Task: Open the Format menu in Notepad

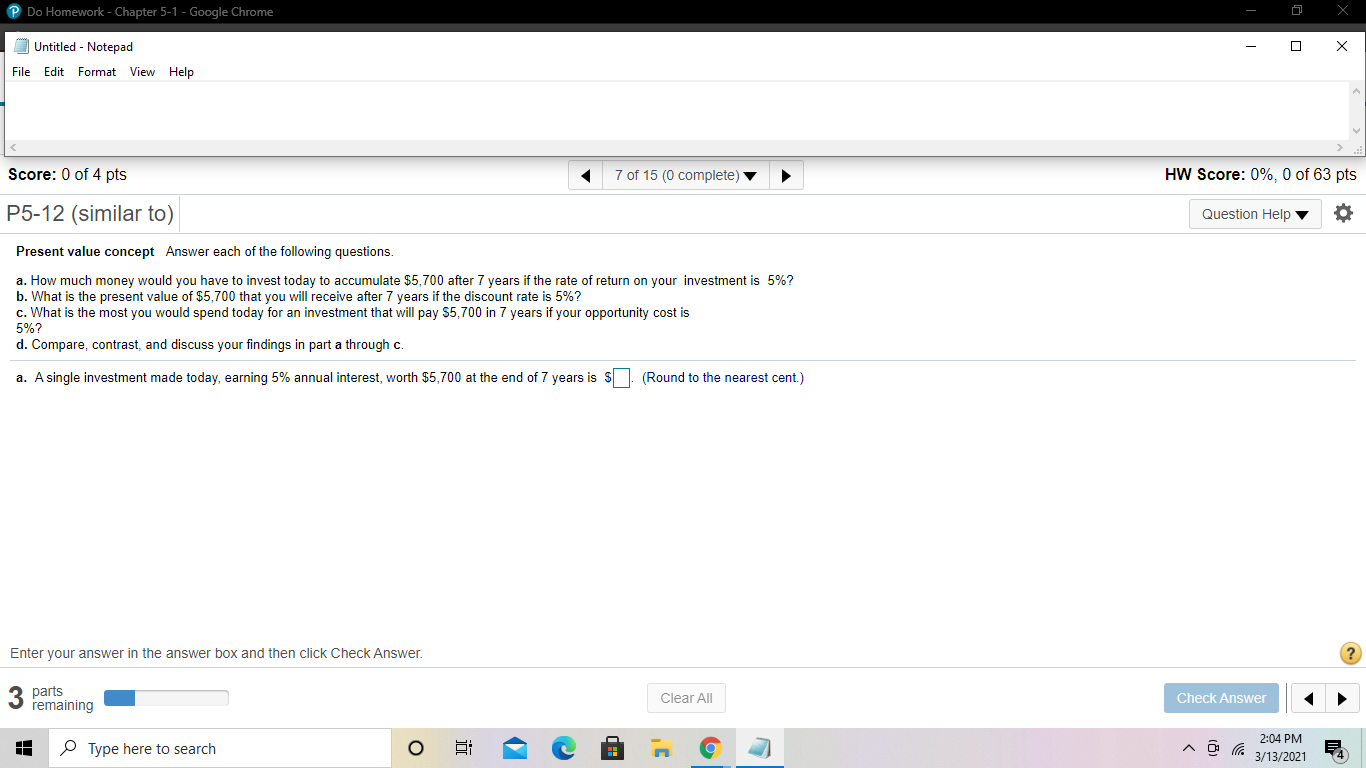Action: (96, 71)
